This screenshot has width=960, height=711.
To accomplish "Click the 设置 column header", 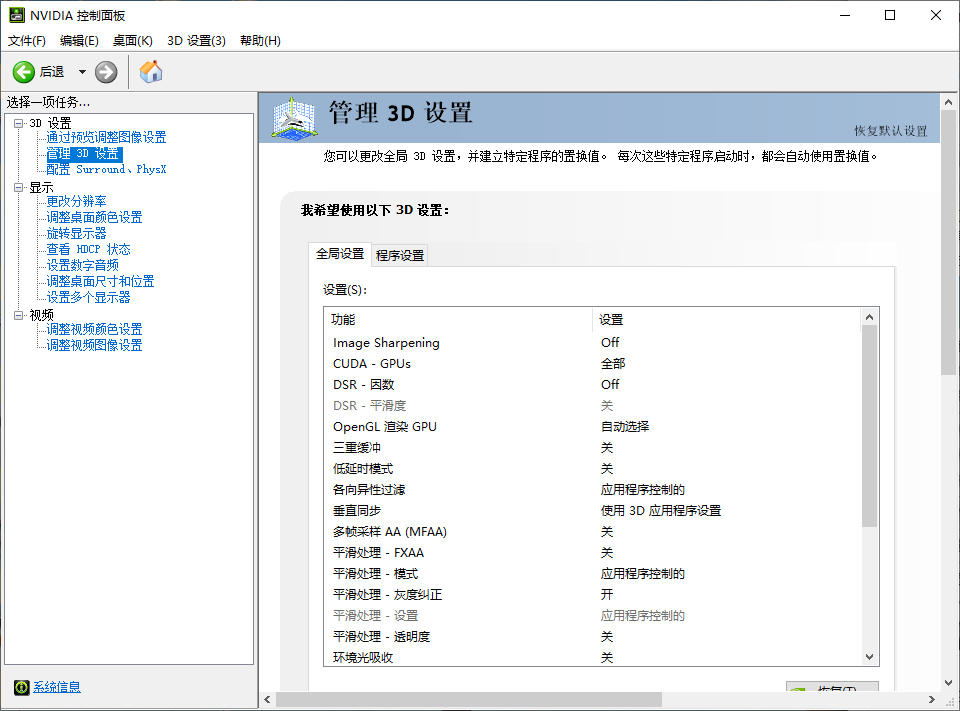I will click(x=726, y=319).
